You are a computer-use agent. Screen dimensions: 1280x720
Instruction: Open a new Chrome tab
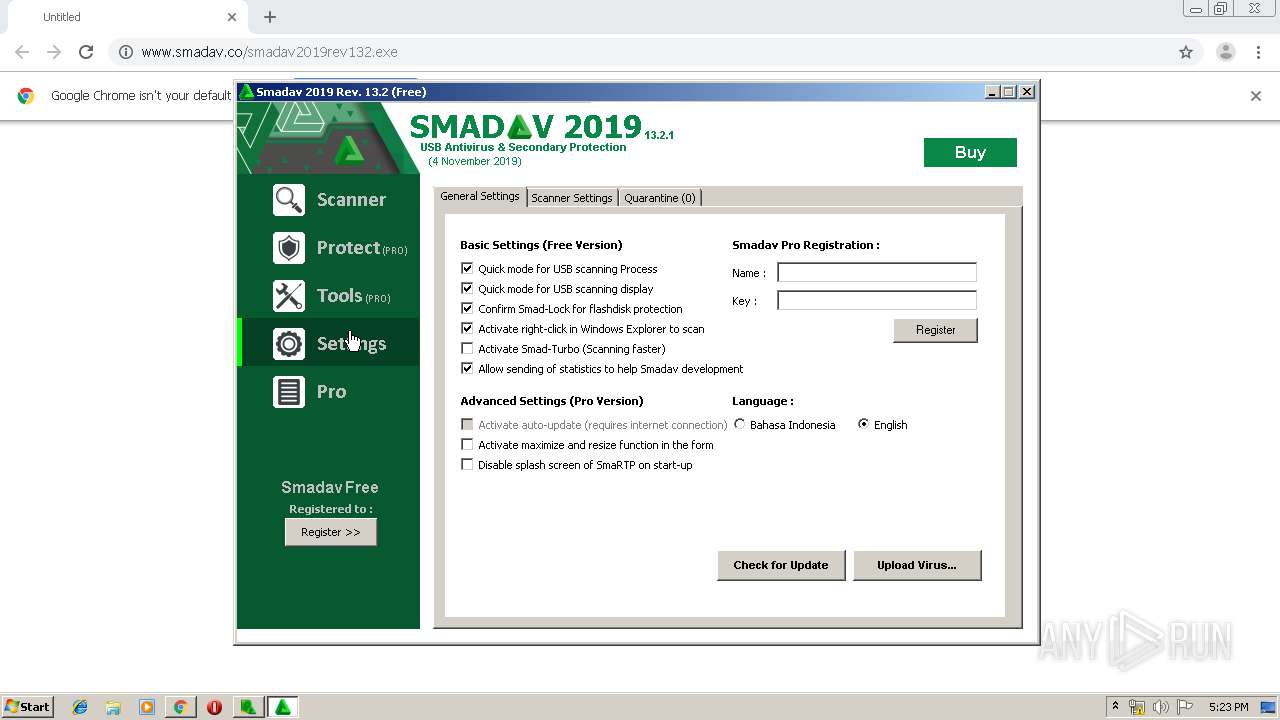270,17
